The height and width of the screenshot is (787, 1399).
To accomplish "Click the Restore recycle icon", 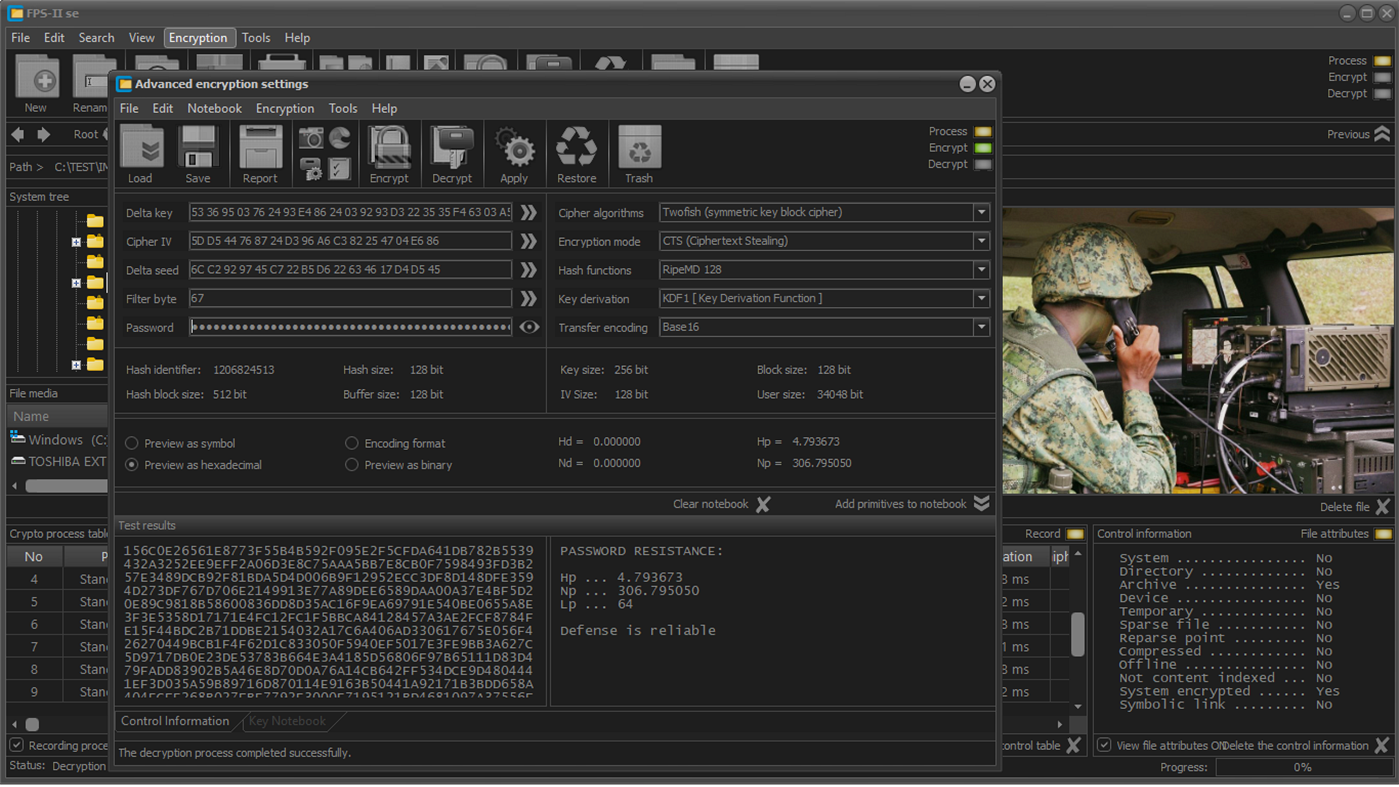I will [x=576, y=154].
